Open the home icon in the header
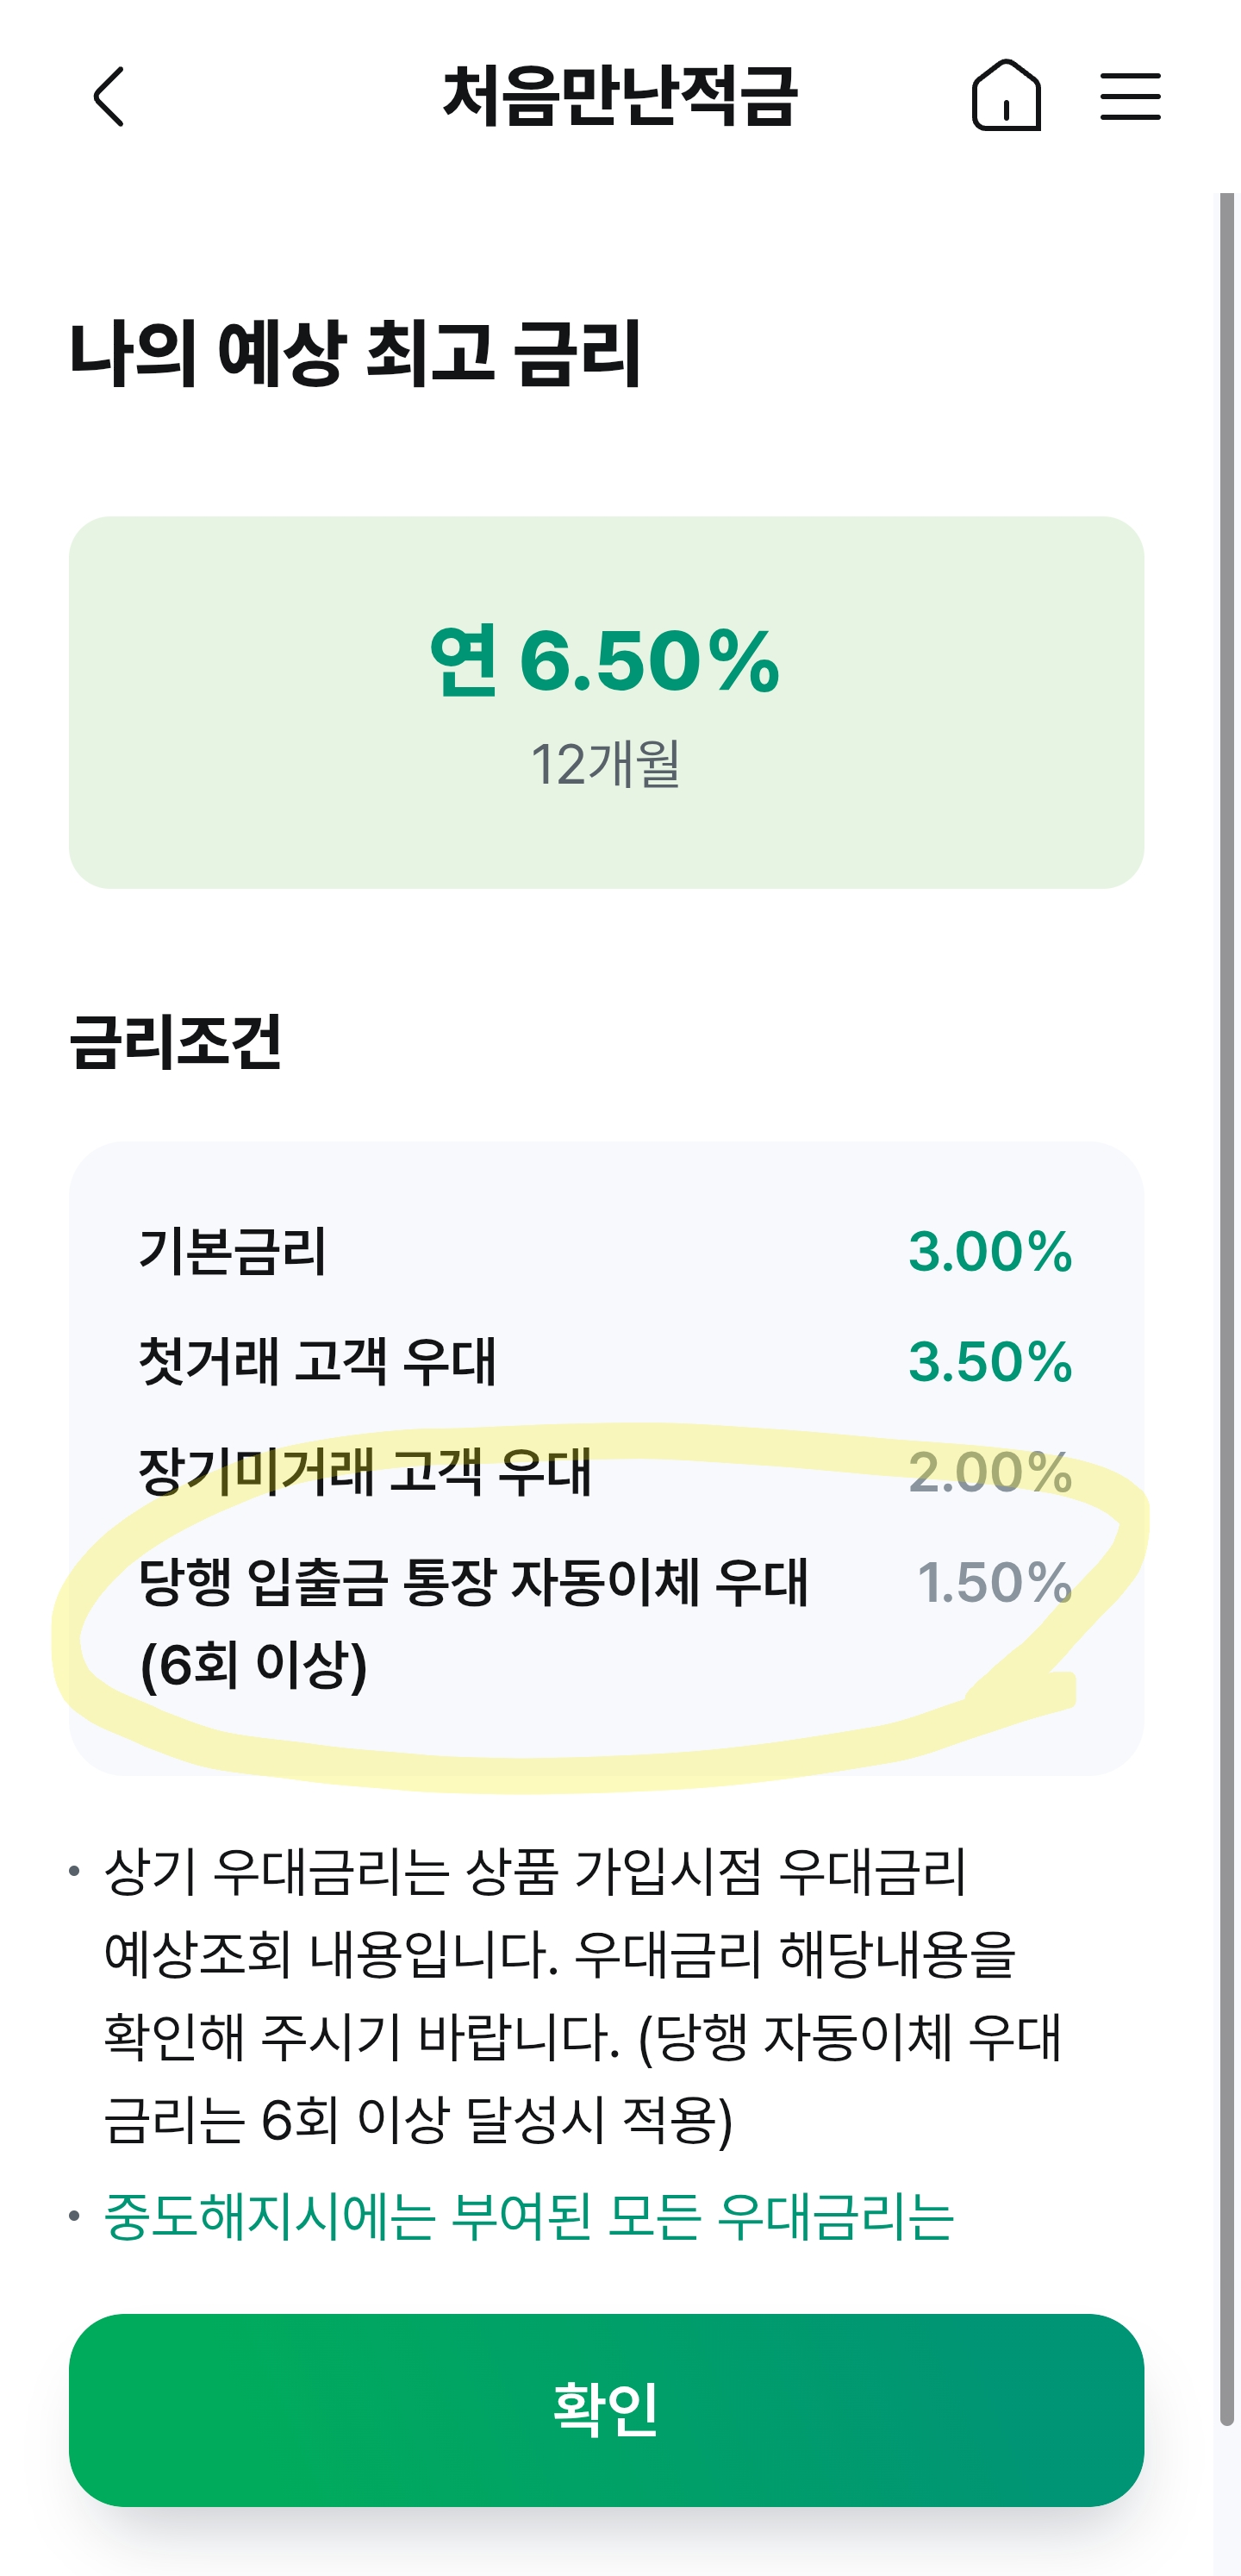 [x=1006, y=95]
